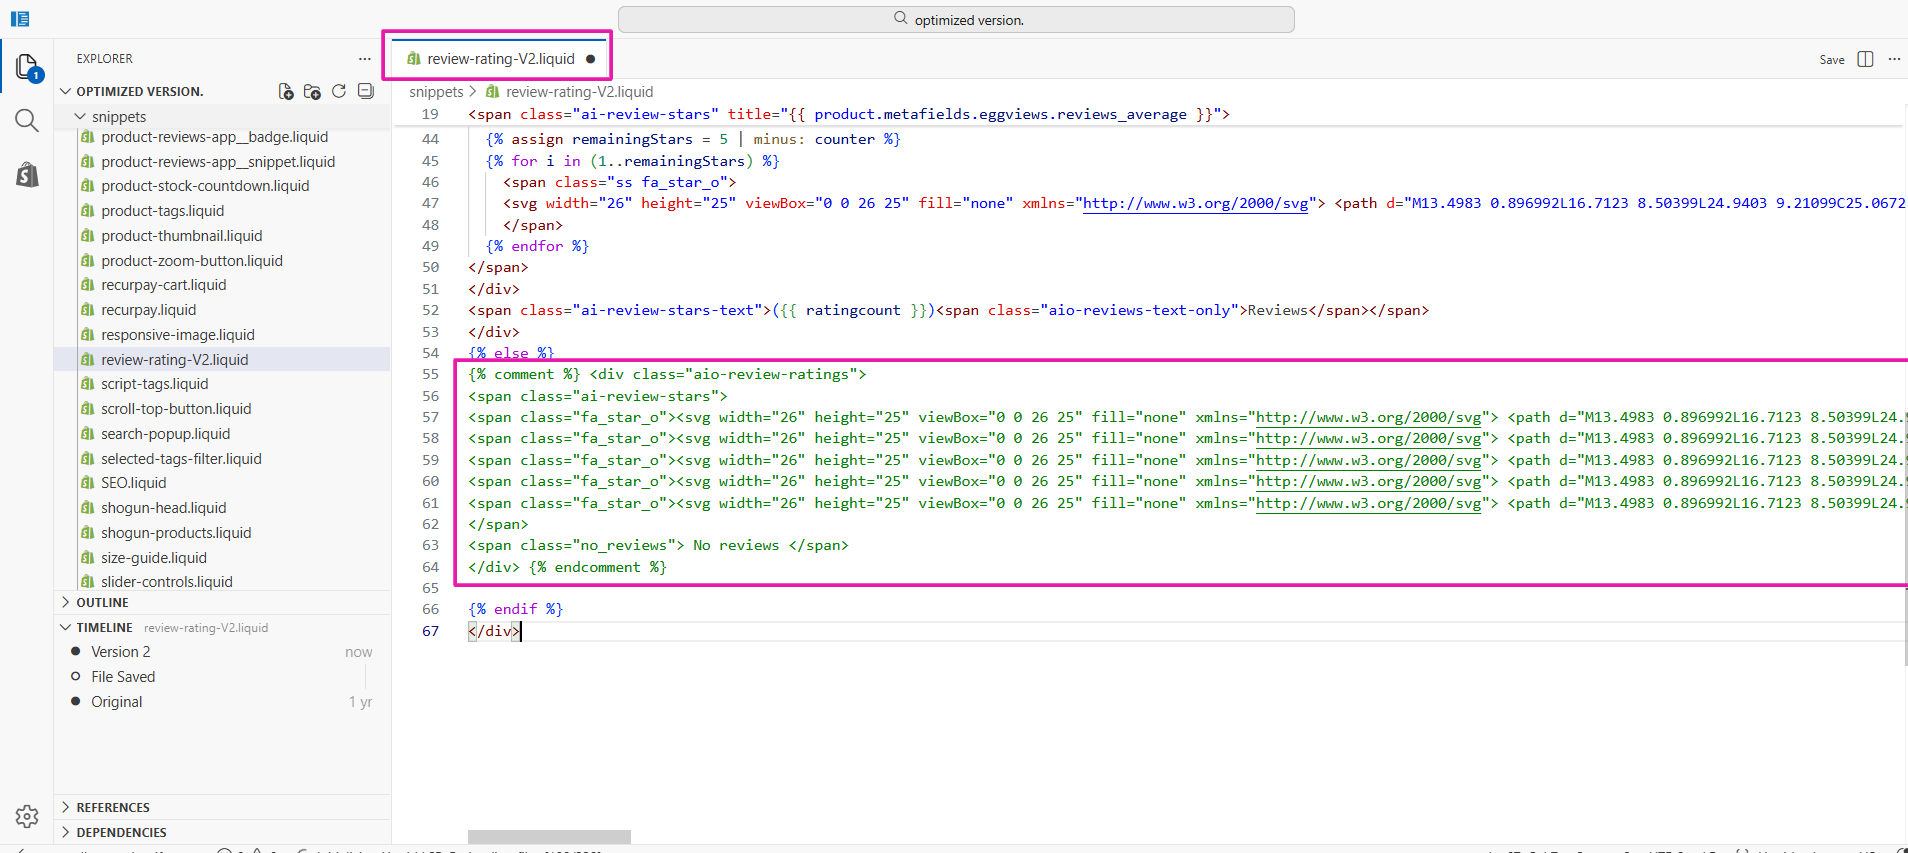The width and height of the screenshot is (1908, 853).
Task: Click the New Folder icon in explorer
Action: pos(312,91)
